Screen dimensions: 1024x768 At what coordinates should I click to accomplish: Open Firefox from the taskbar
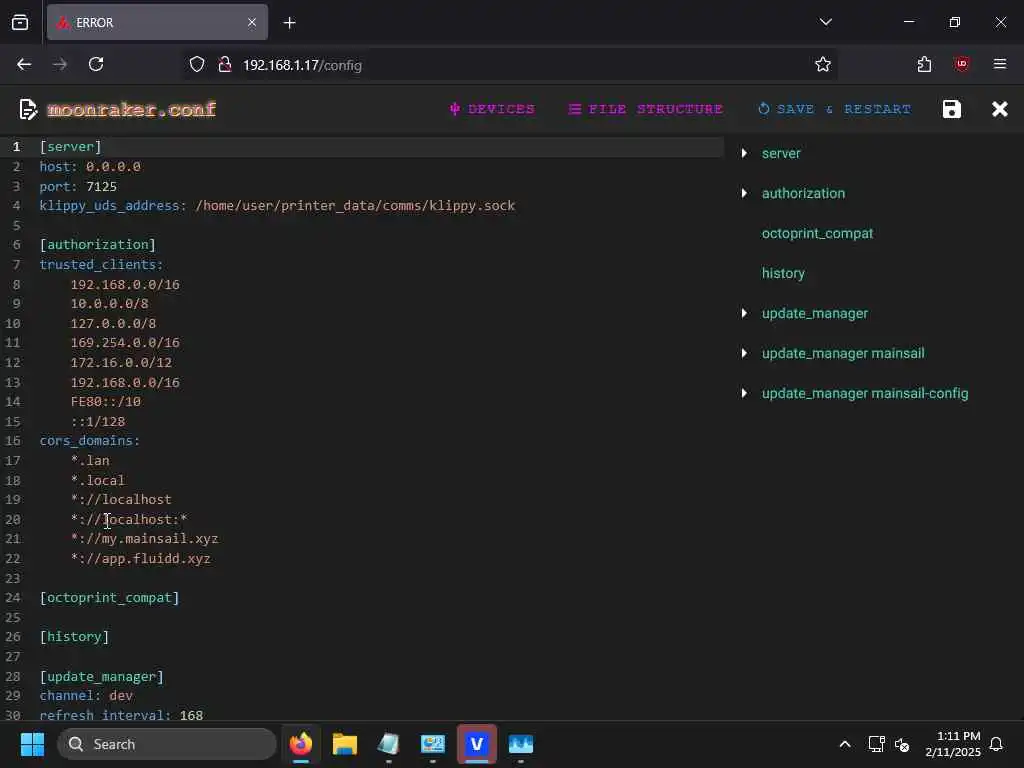pos(300,744)
